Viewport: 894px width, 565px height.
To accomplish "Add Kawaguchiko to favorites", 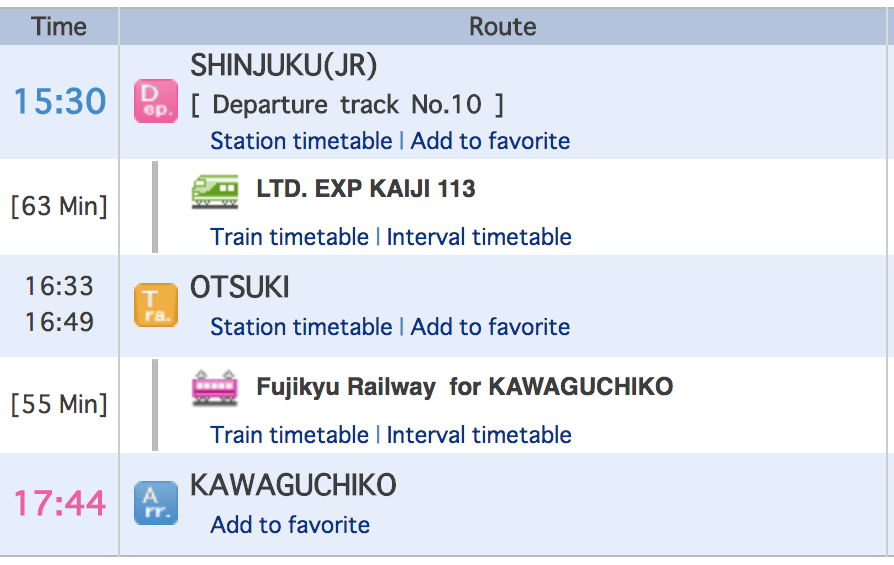I will [290, 525].
